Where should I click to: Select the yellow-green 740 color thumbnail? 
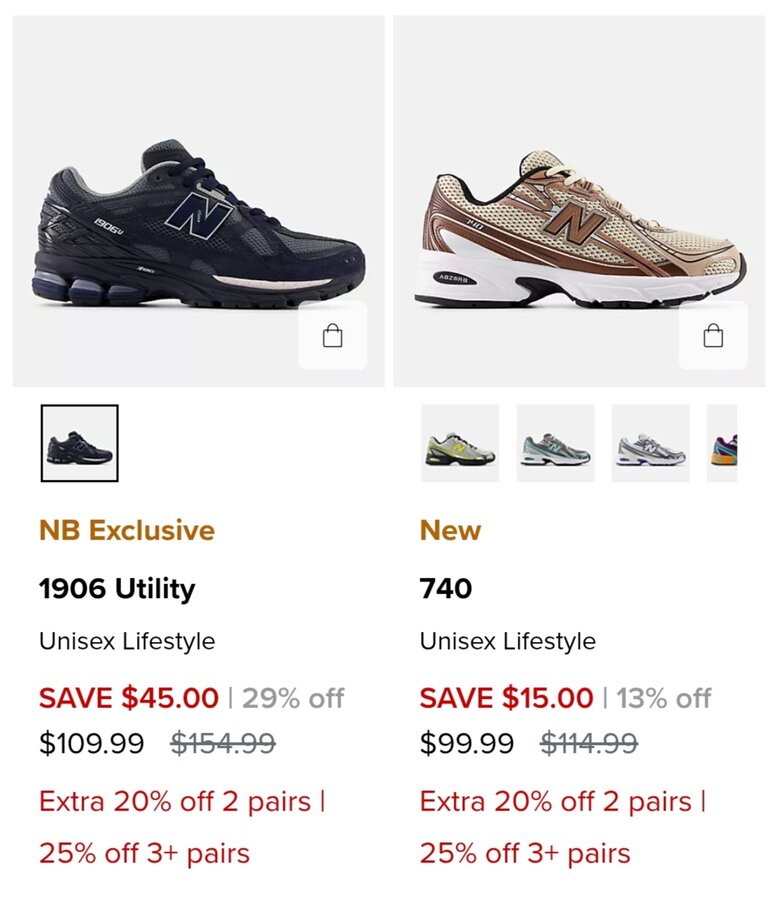coord(460,443)
